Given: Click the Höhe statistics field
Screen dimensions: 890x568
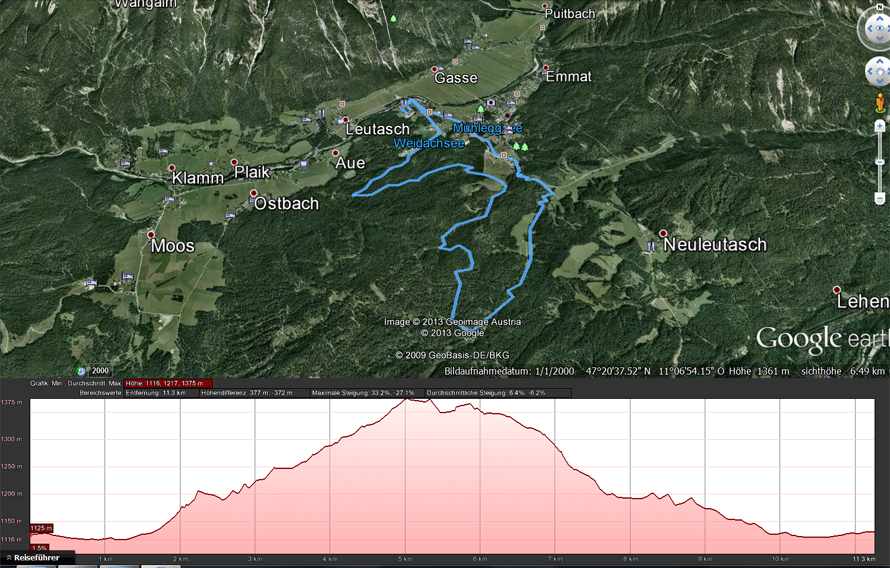Looking at the screenshot, I should coord(168,384).
